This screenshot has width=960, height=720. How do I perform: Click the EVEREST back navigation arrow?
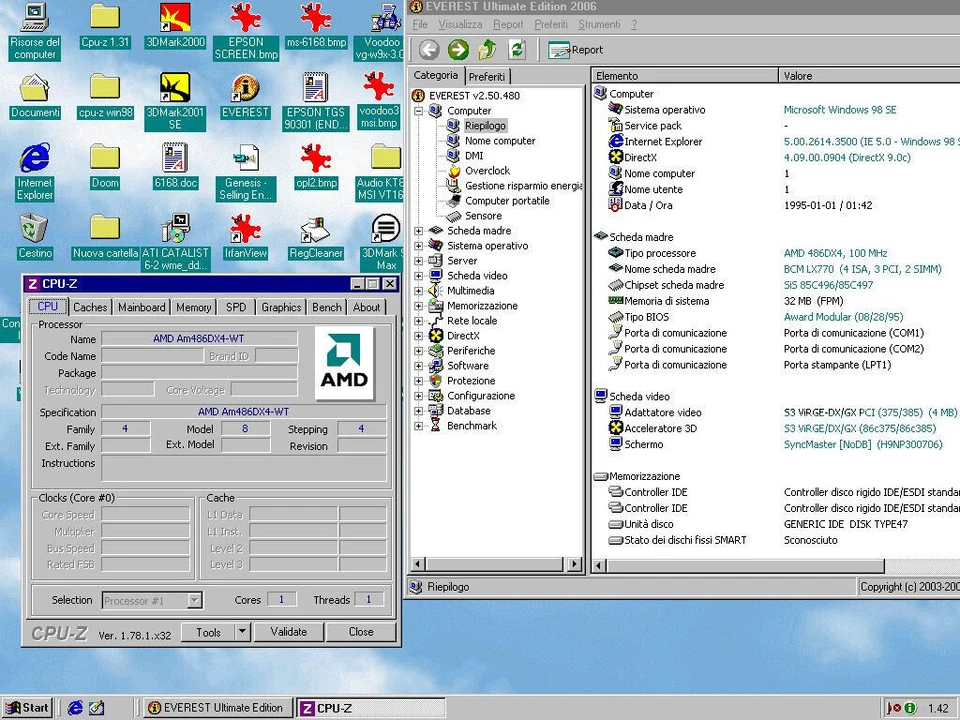click(x=429, y=49)
